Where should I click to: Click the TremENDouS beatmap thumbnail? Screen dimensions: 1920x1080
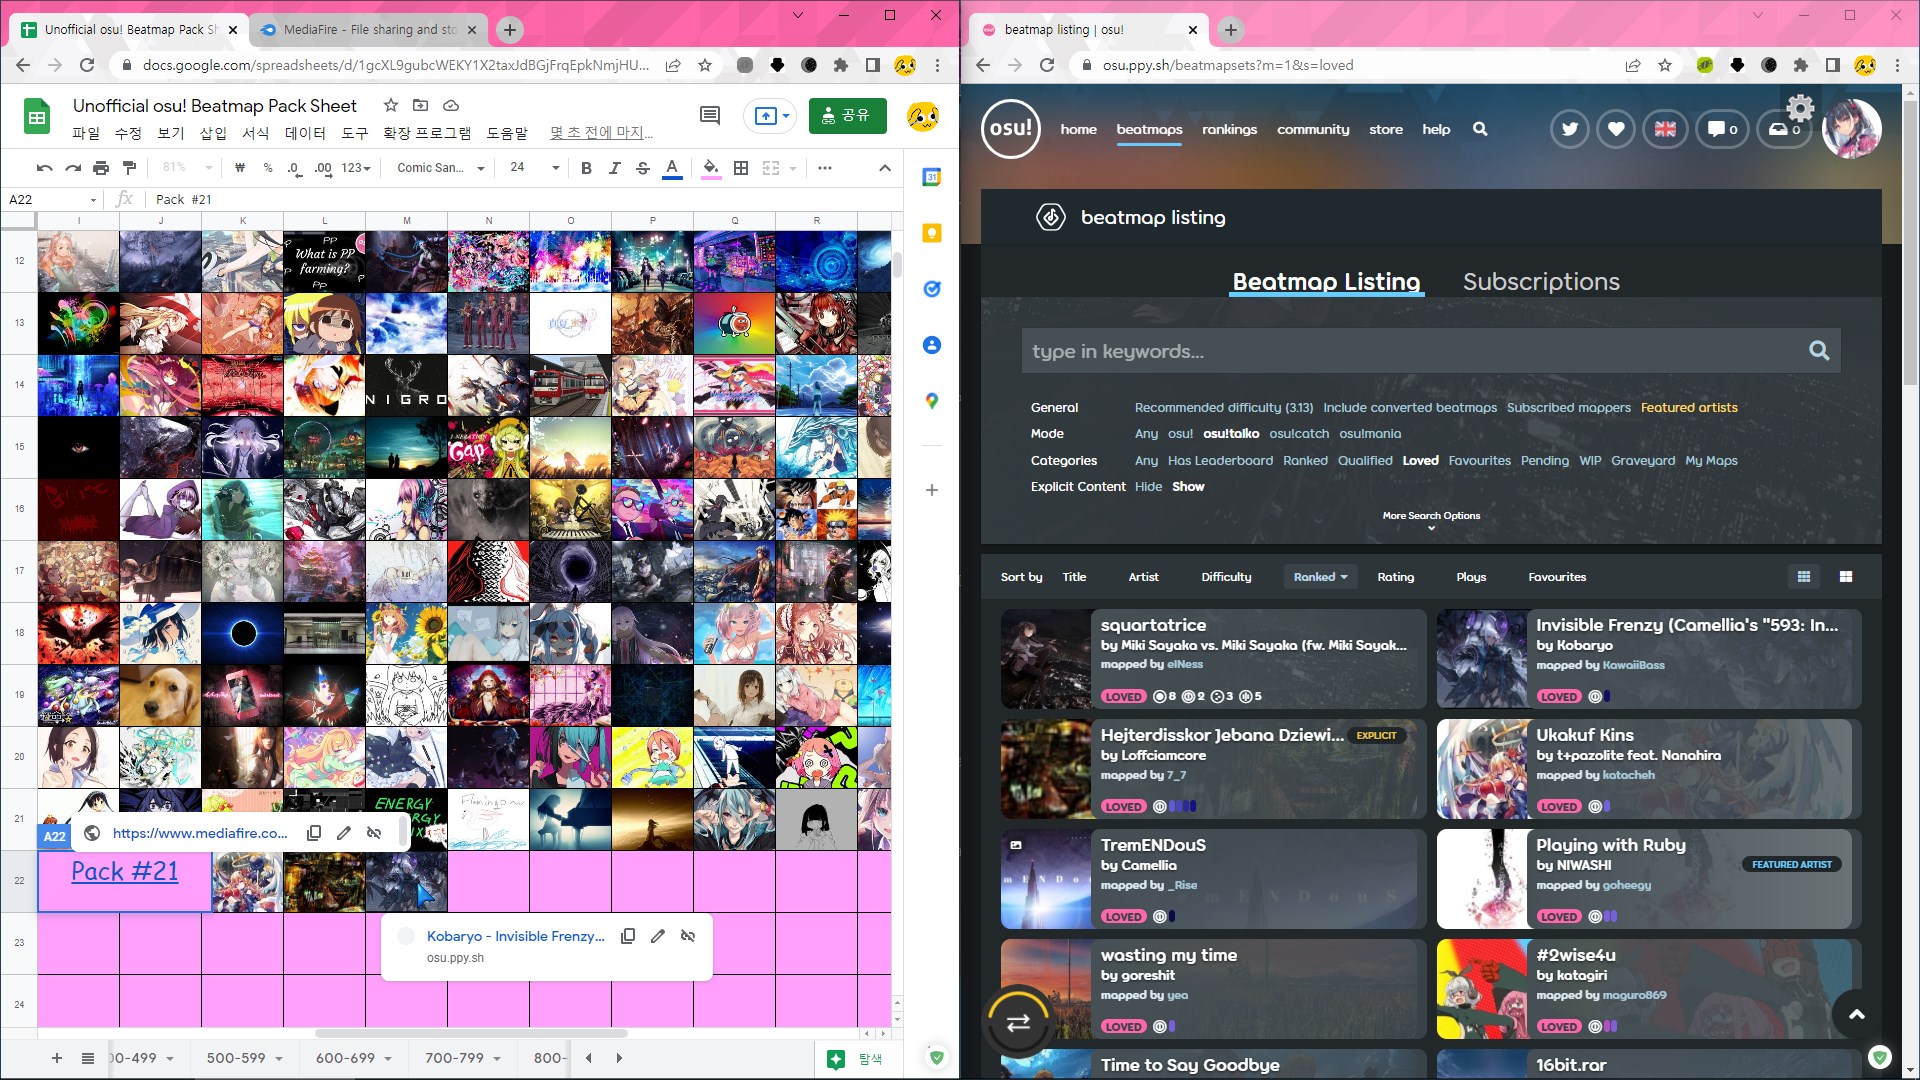[x=1045, y=879]
